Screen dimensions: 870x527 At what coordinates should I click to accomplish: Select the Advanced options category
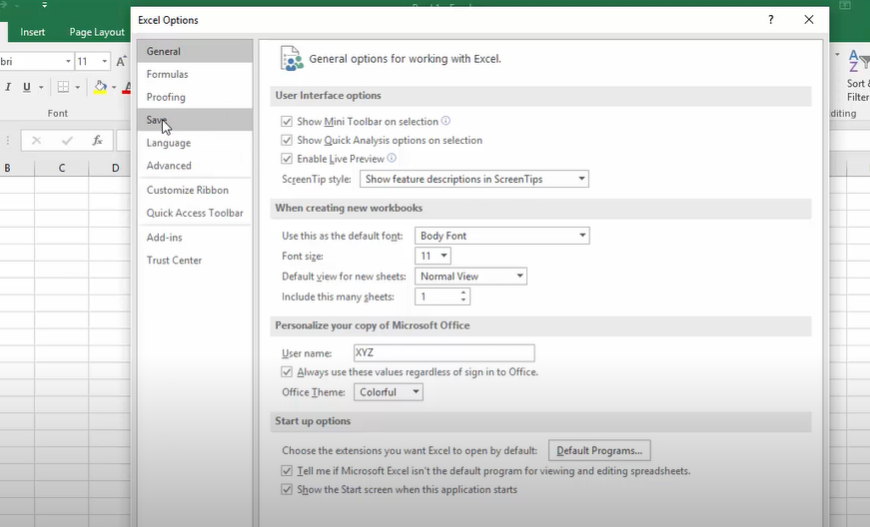click(195, 165)
